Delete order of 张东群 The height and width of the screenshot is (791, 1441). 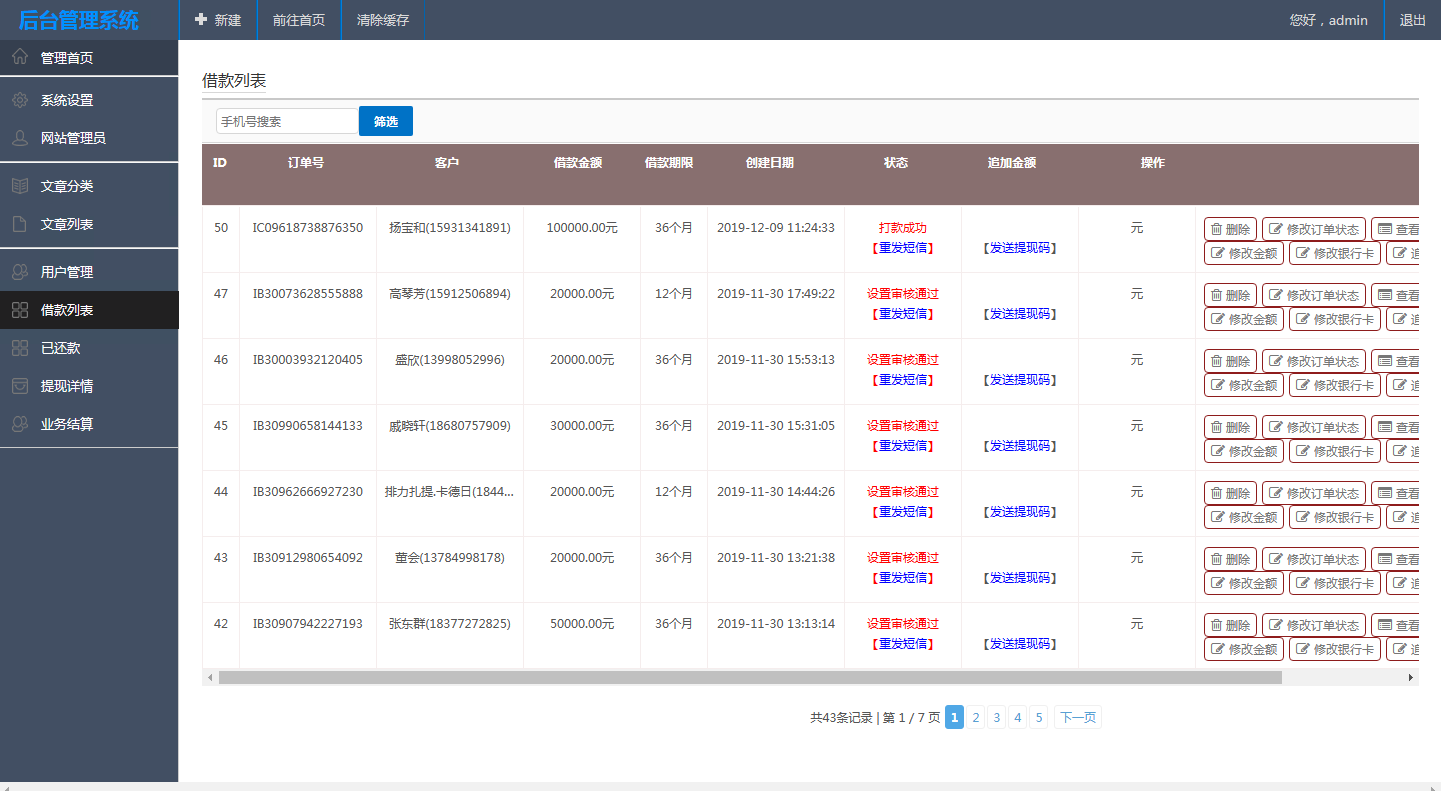(x=1230, y=625)
